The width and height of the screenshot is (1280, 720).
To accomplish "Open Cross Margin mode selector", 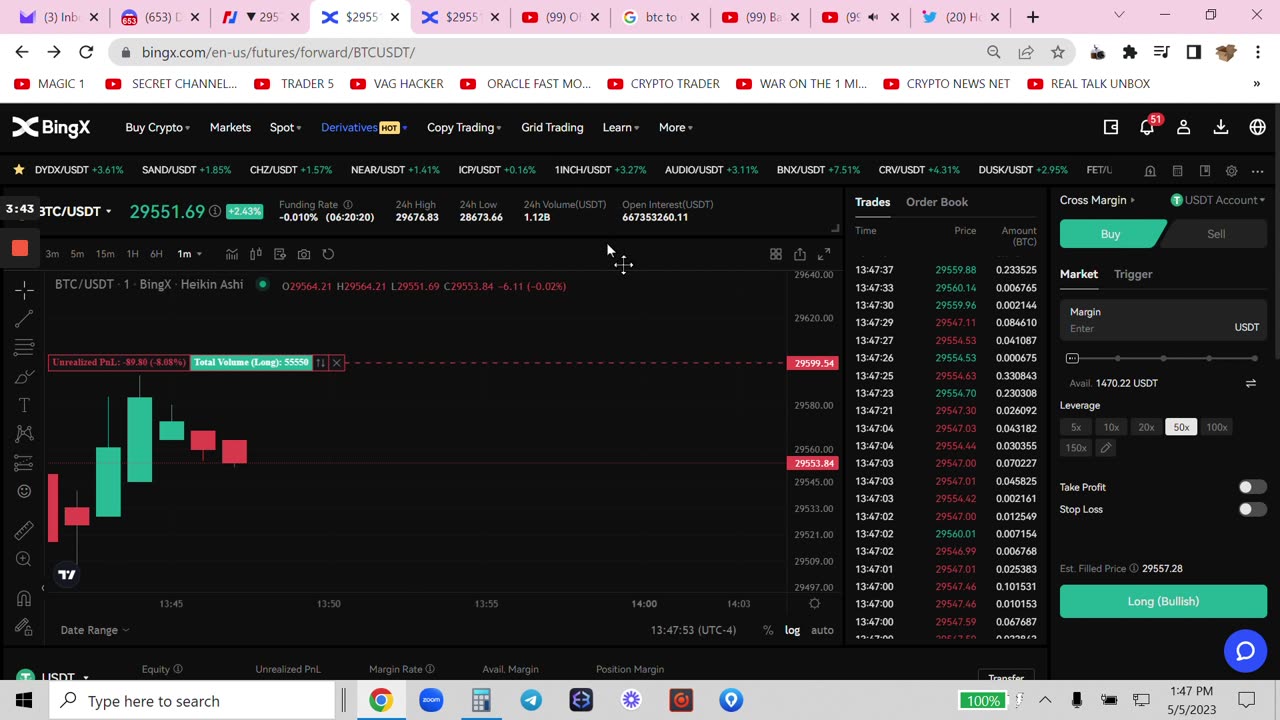I will tap(1097, 200).
